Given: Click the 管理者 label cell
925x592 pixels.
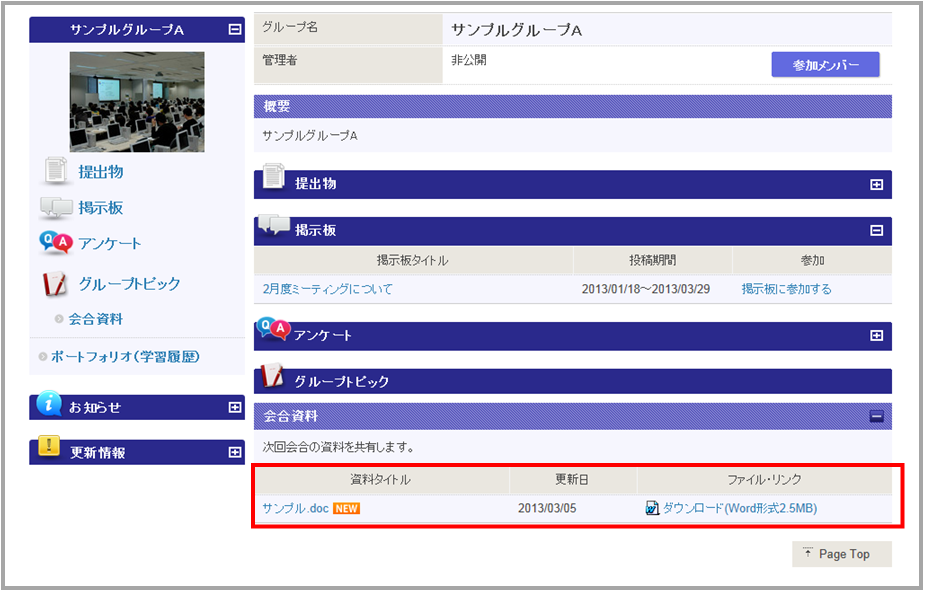Looking at the screenshot, I should click(x=348, y=64).
